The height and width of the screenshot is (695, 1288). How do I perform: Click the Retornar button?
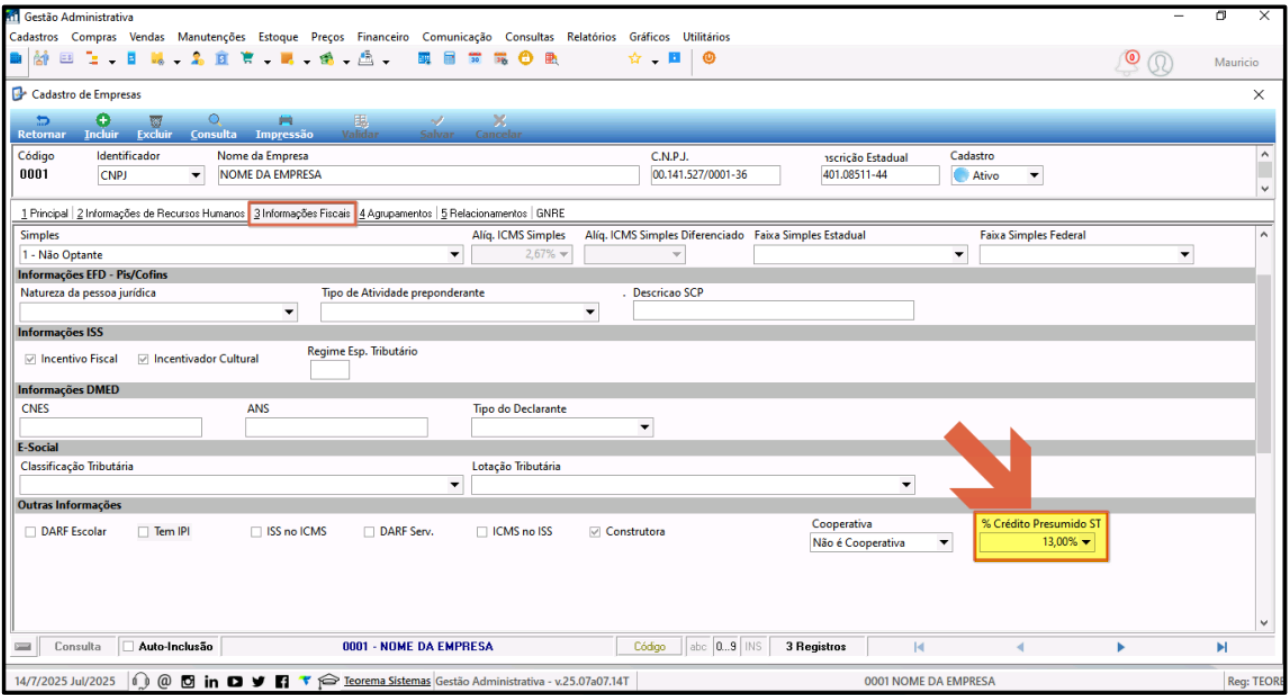(x=42, y=126)
